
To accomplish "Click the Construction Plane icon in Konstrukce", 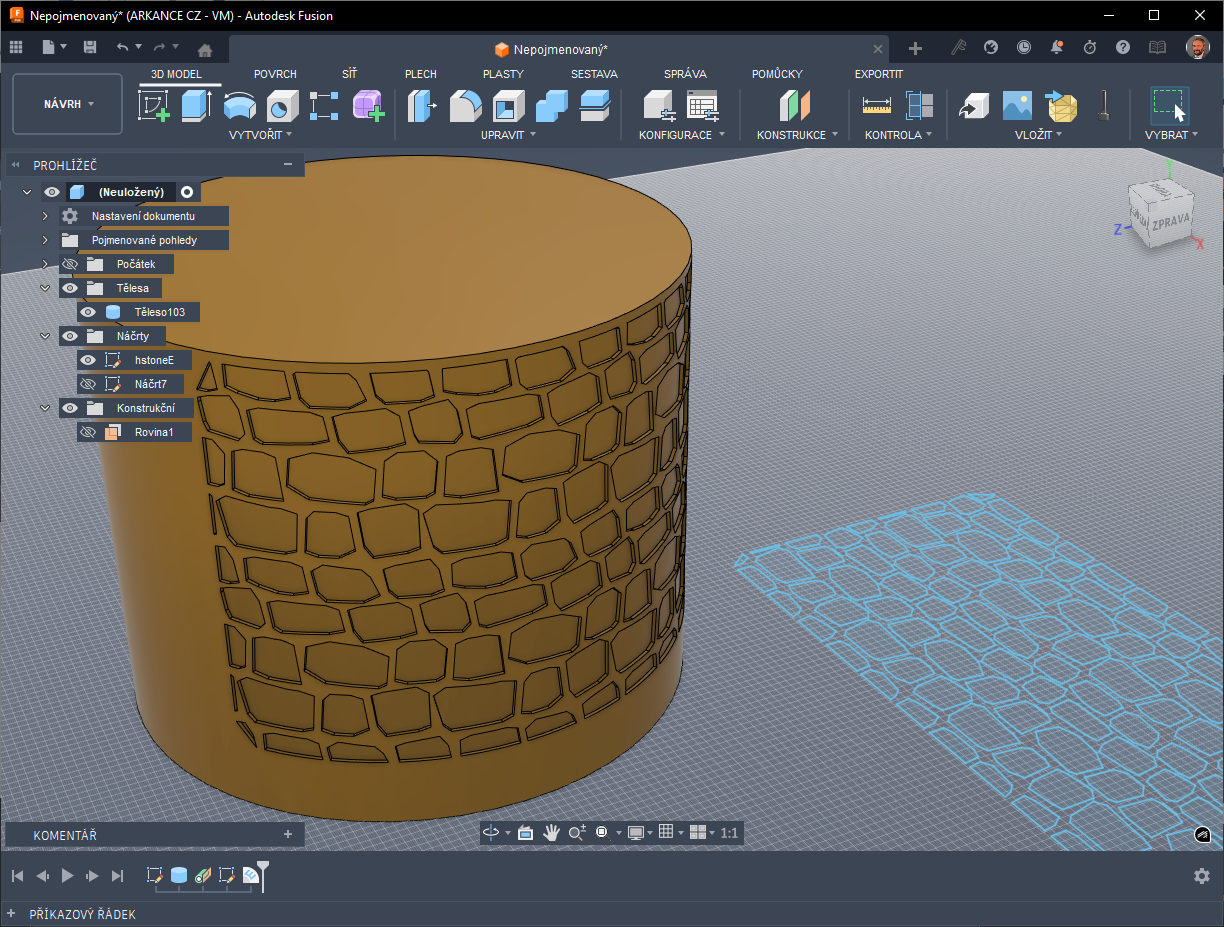I will click(795, 105).
